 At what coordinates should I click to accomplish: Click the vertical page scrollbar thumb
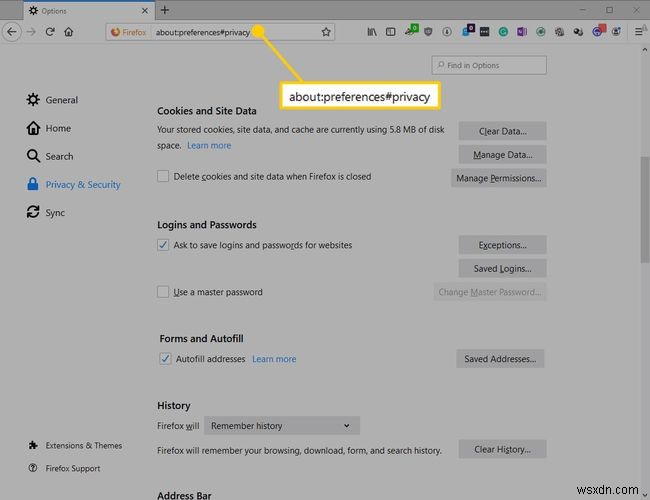click(x=644, y=209)
